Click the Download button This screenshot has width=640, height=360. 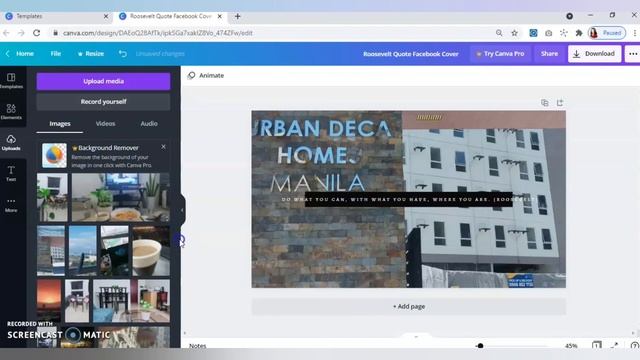594,53
